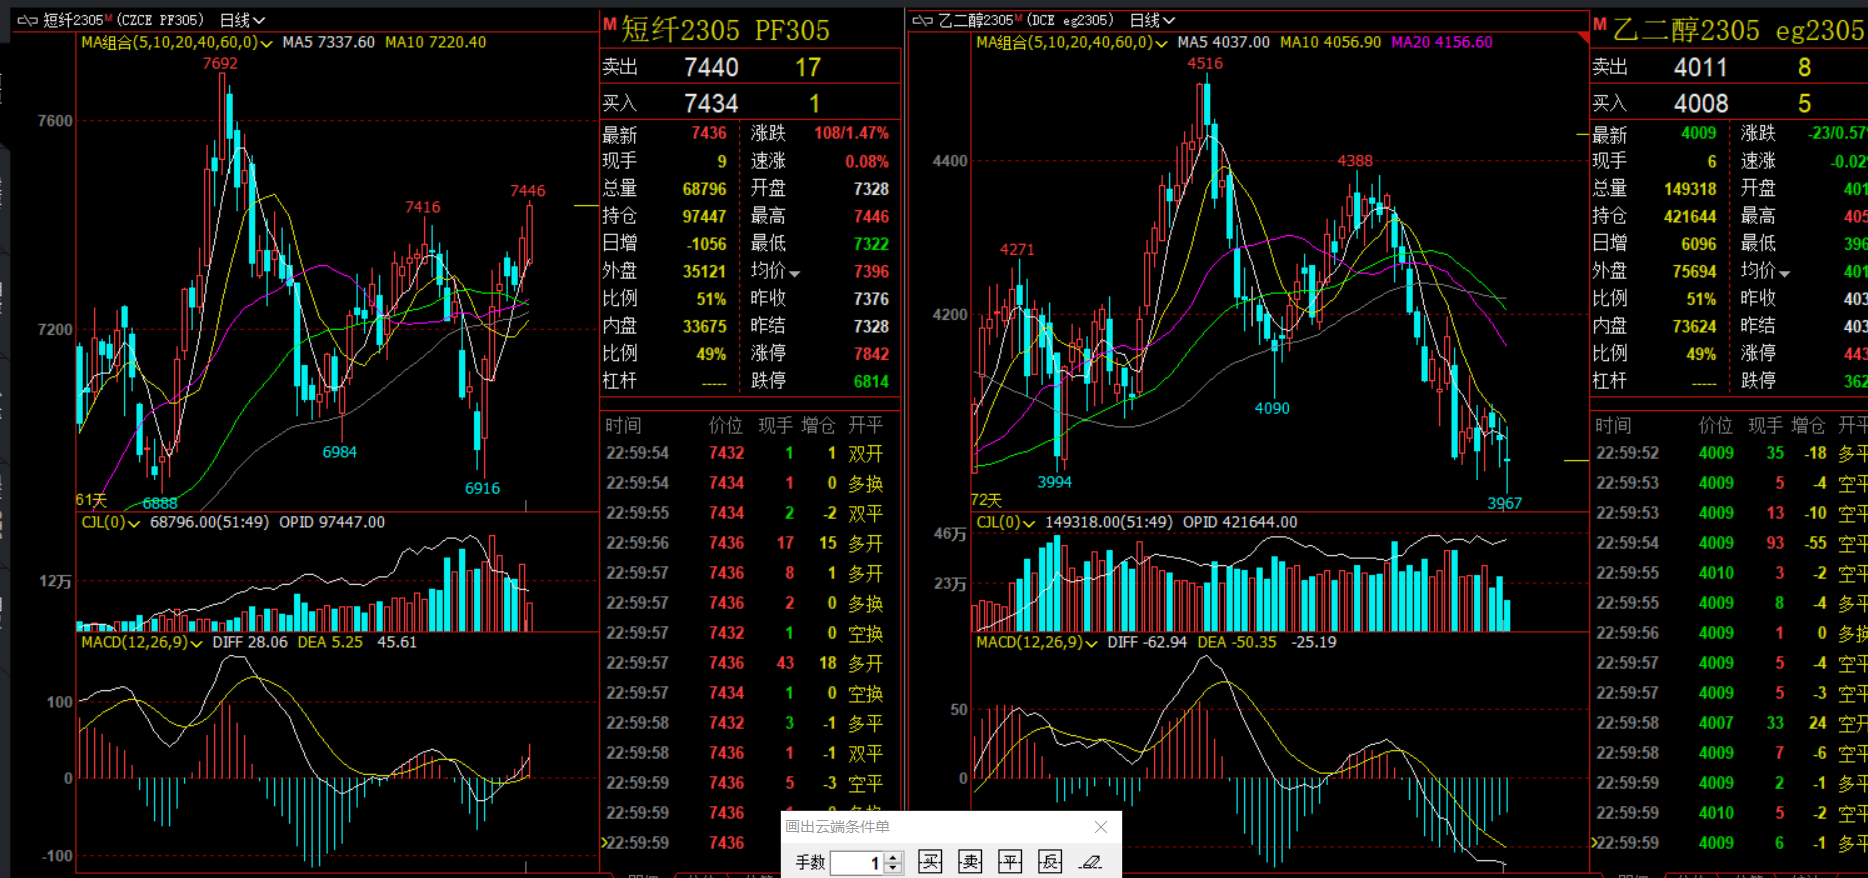Select the 平 (close position) line icon
1868x878 pixels.
(1010, 862)
